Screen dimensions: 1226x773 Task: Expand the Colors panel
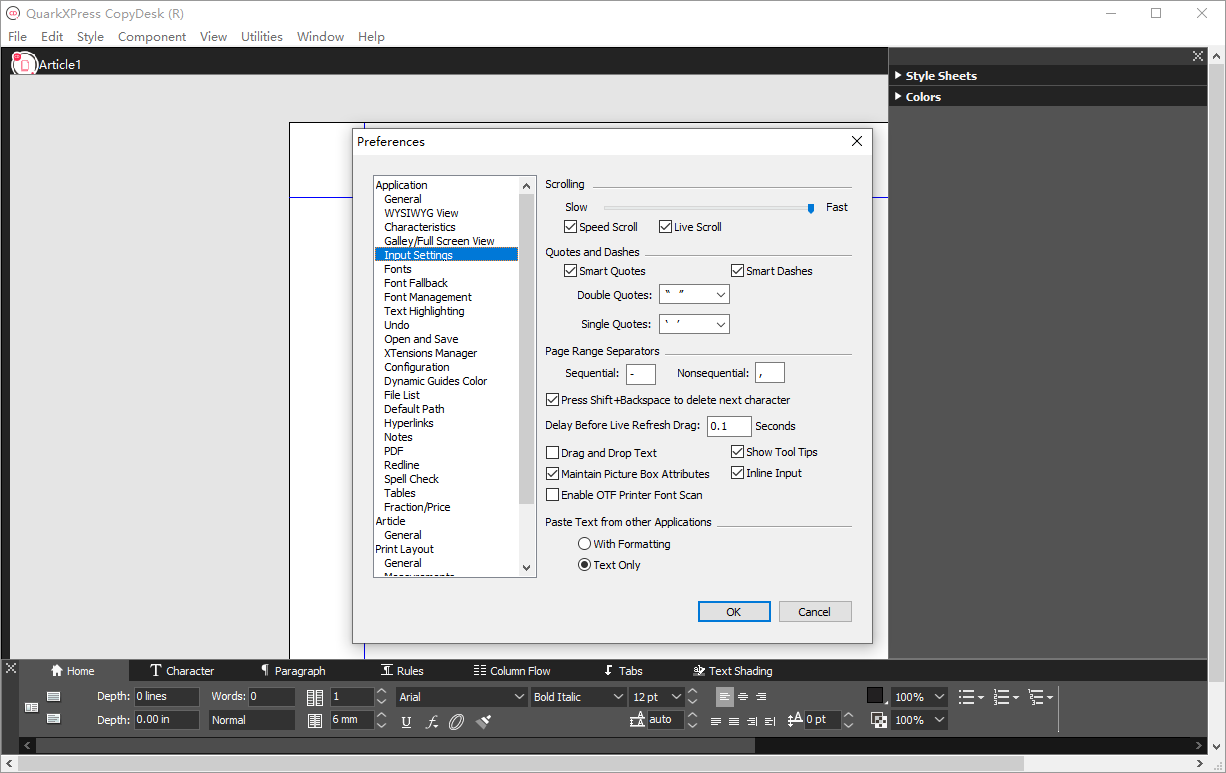pos(898,97)
